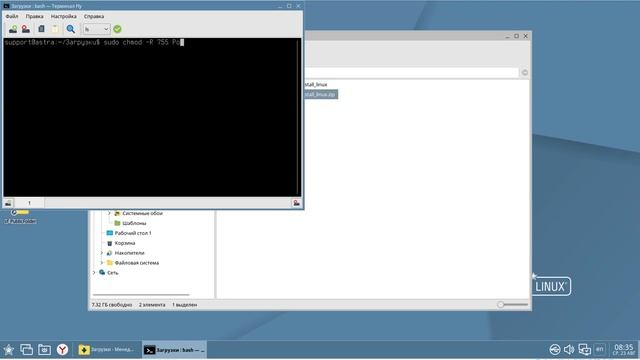Expand the Накопители tree node
640x360 pixels.
point(102,253)
